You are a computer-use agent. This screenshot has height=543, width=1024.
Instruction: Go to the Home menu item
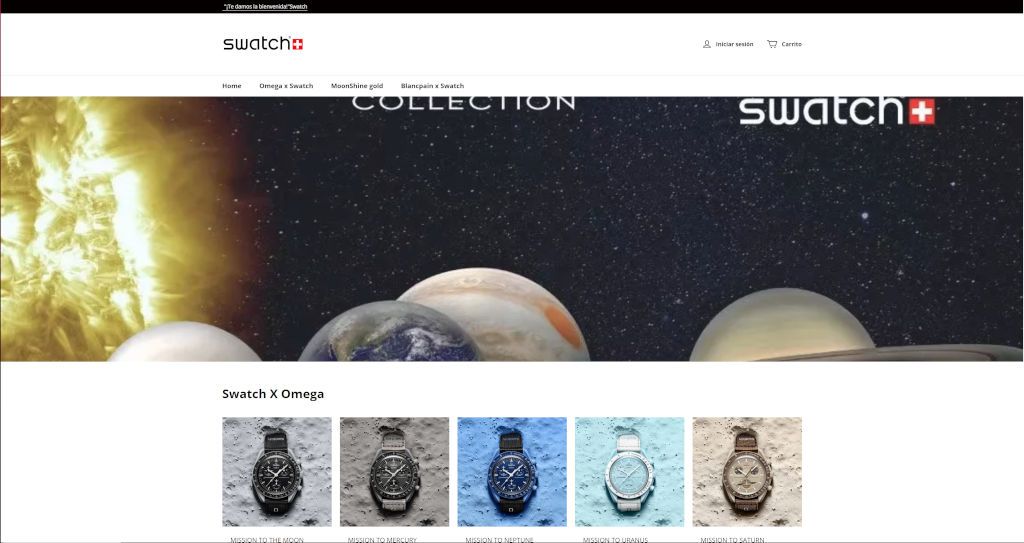click(x=232, y=86)
